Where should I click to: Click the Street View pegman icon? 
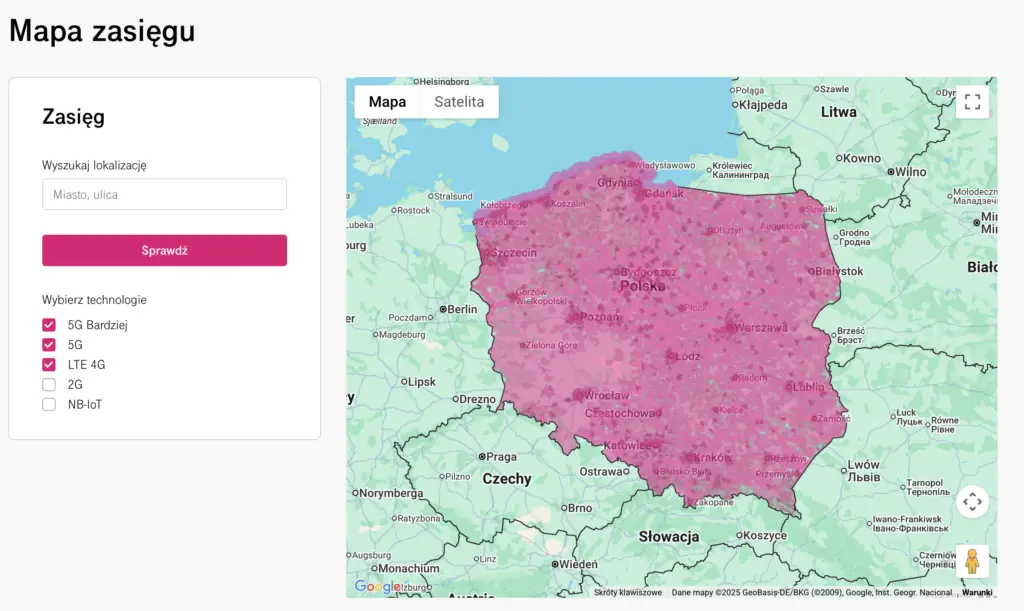pos(972,561)
